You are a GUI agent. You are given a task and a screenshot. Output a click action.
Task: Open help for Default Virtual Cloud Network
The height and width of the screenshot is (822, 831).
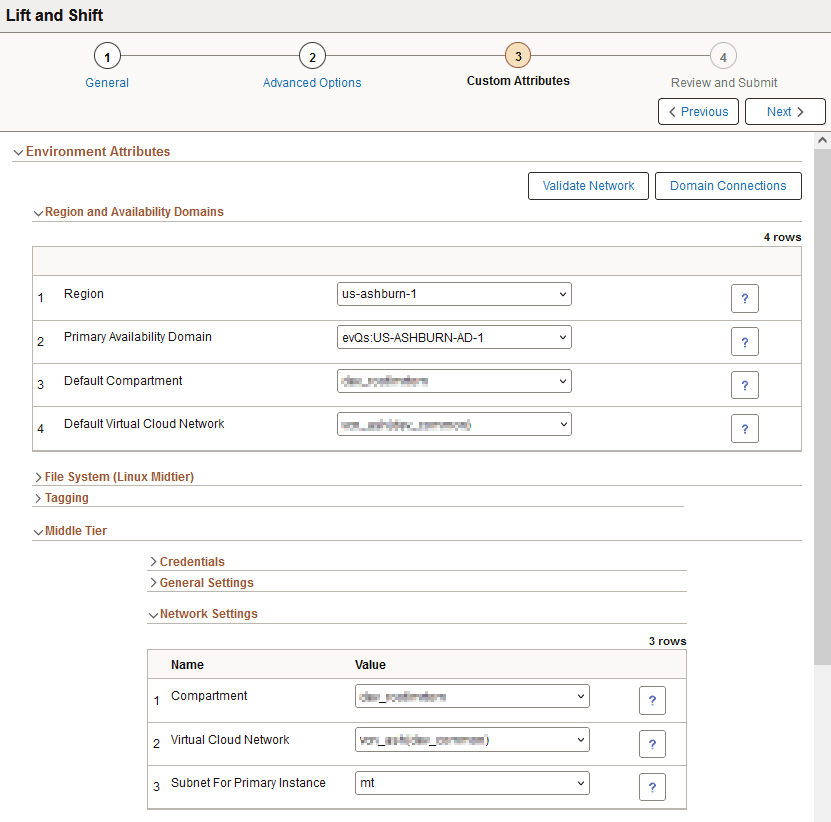coord(744,428)
